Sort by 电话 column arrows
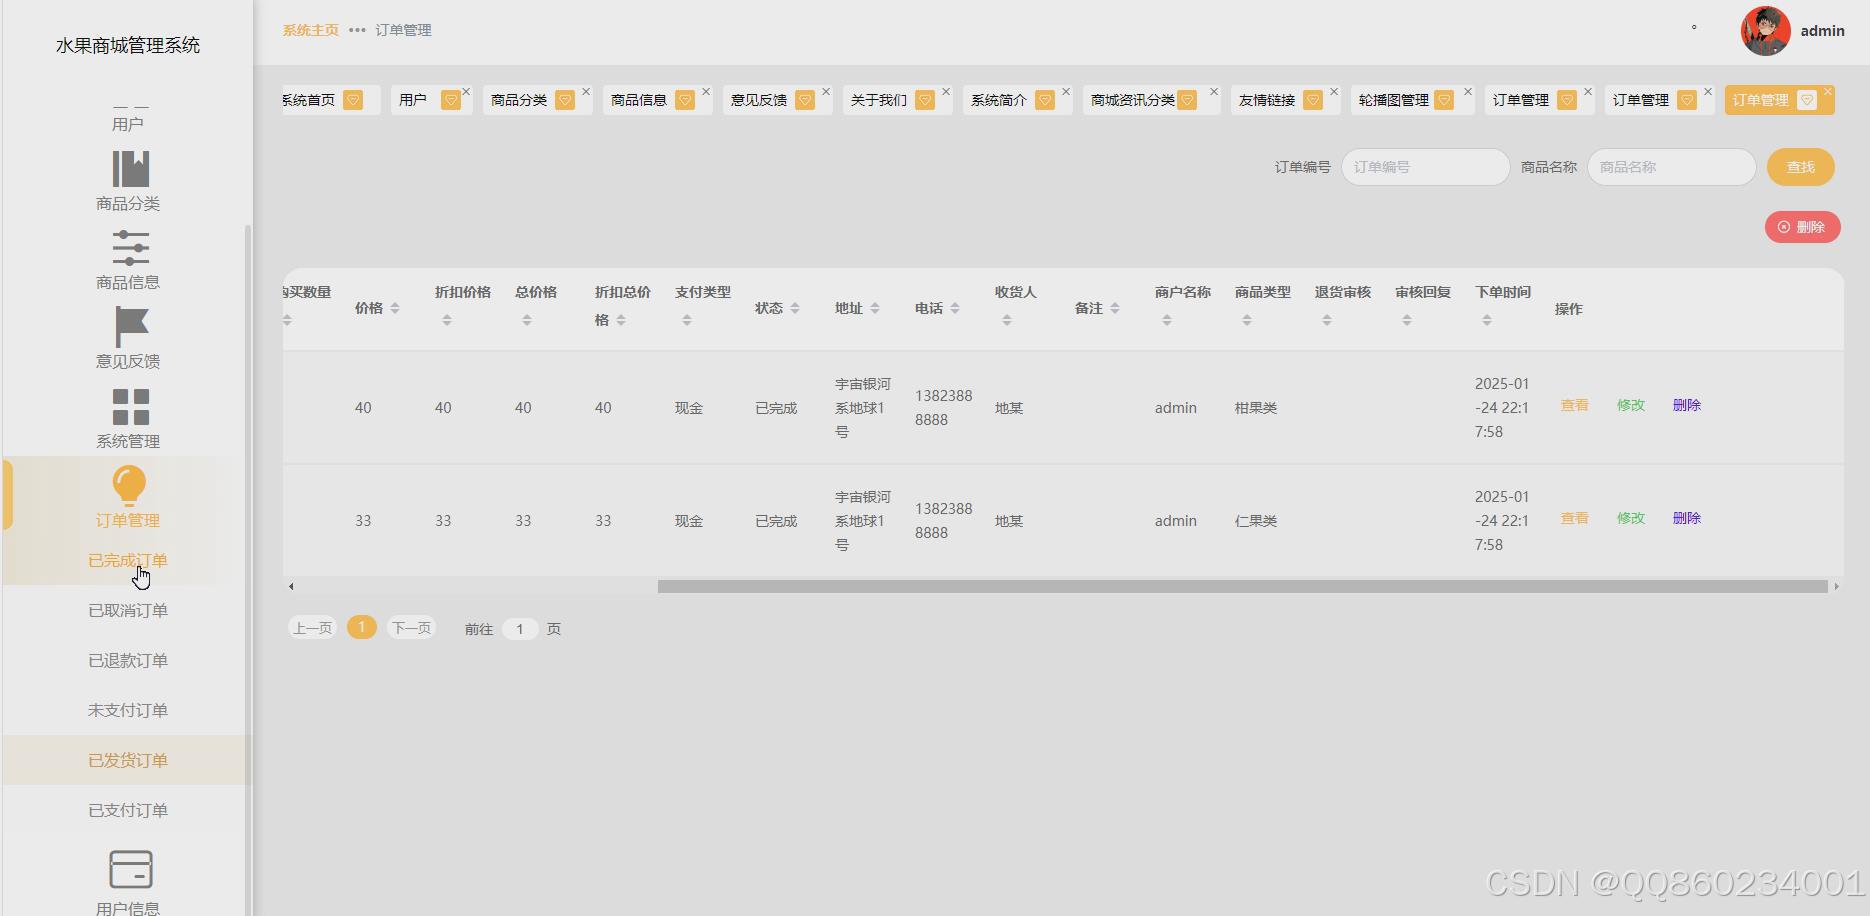This screenshot has width=1870, height=916. point(955,308)
